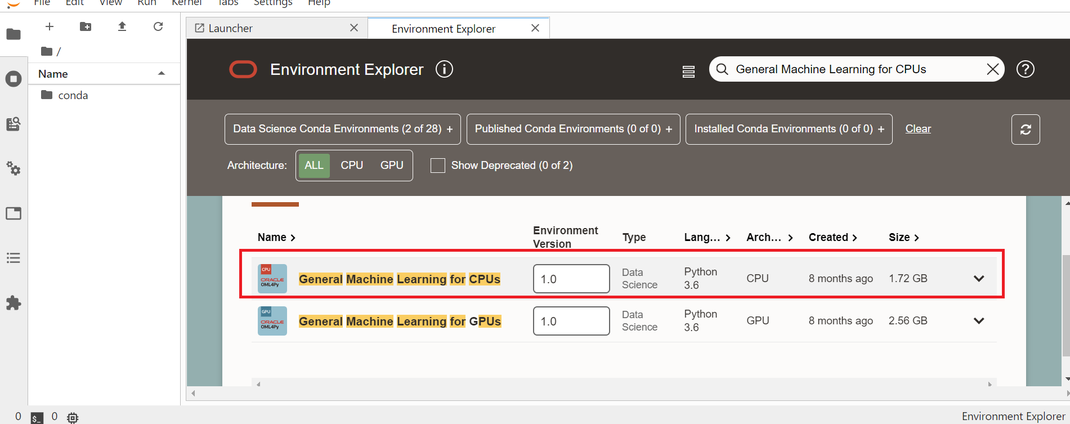Image resolution: width=1070 pixels, height=424 pixels.
Task: Click General Machine Learning for GPUs icon
Action: (x=272, y=321)
